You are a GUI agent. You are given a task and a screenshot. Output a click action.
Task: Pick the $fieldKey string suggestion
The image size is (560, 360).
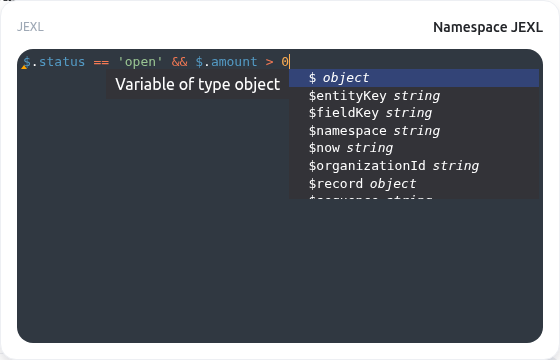[414, 113]
